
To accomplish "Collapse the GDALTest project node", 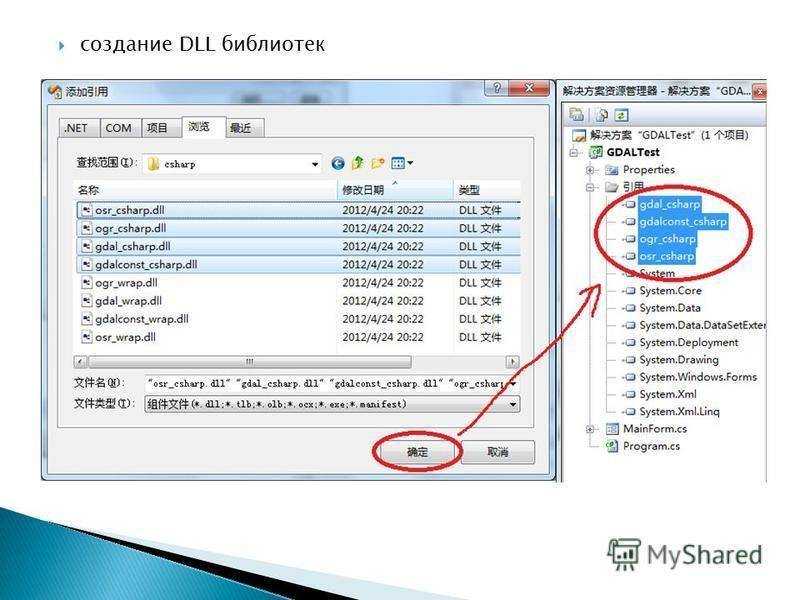I will (x=575, y=153).
